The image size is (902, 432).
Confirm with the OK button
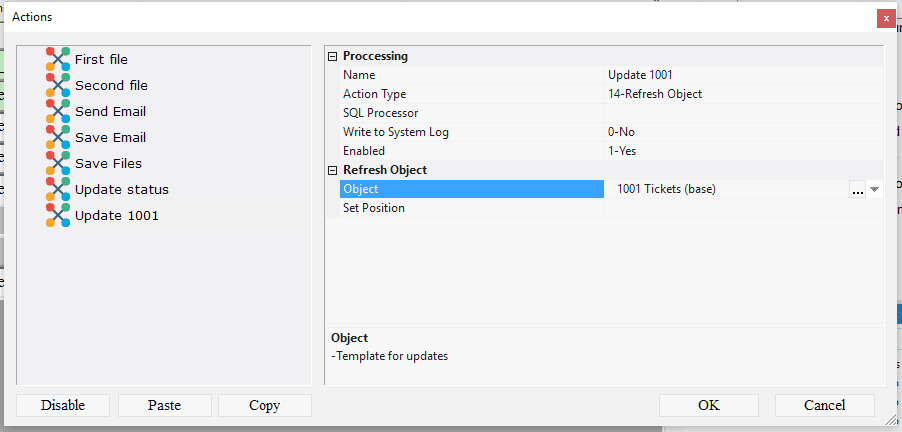click(708, 405)
